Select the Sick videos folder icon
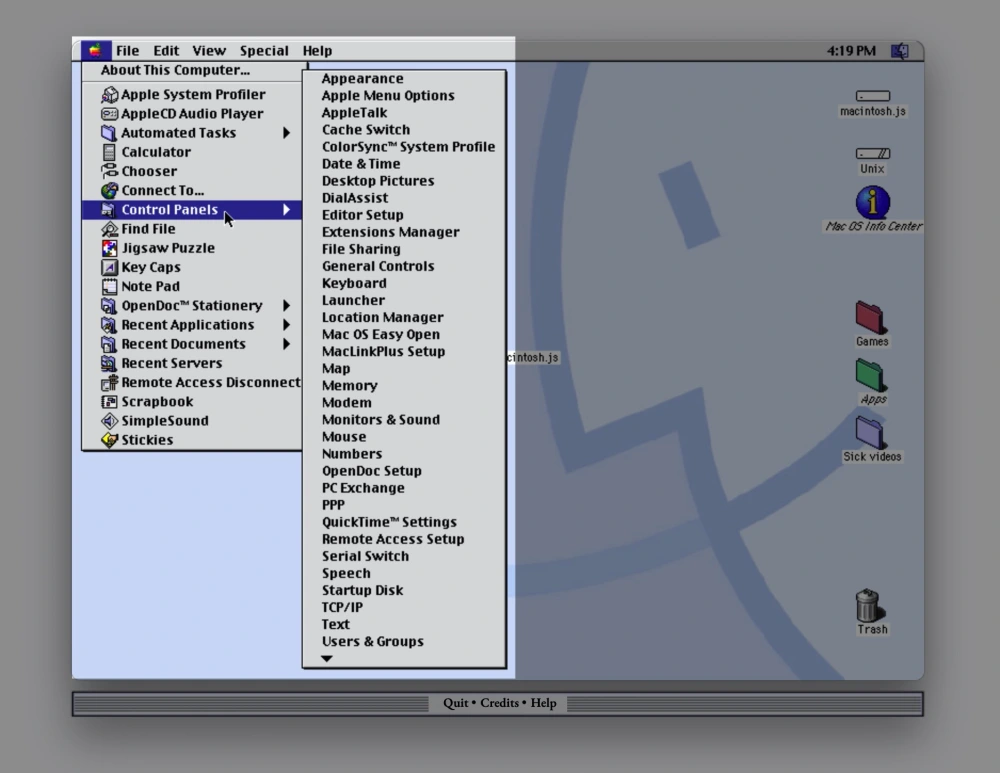This screenshot has height=773, width=1000. point(871,432)
